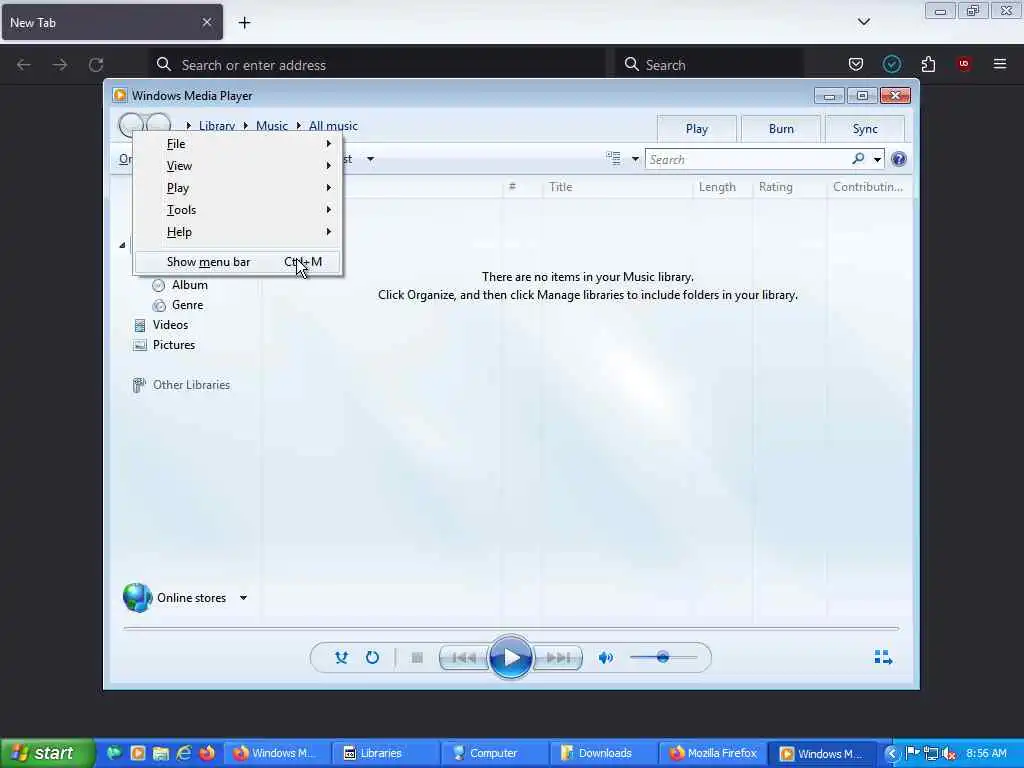Open the Tools submenu
This screenshot has width=1024, height=768.
click(238, 210)
